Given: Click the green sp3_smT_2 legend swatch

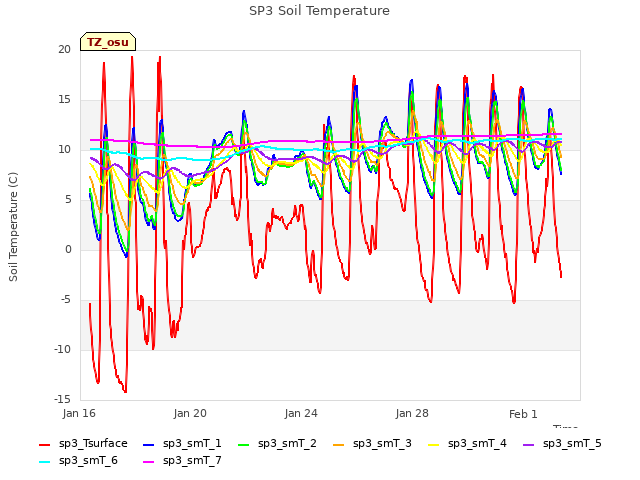Looking at the screenshot, I should (x=244, y=444).
